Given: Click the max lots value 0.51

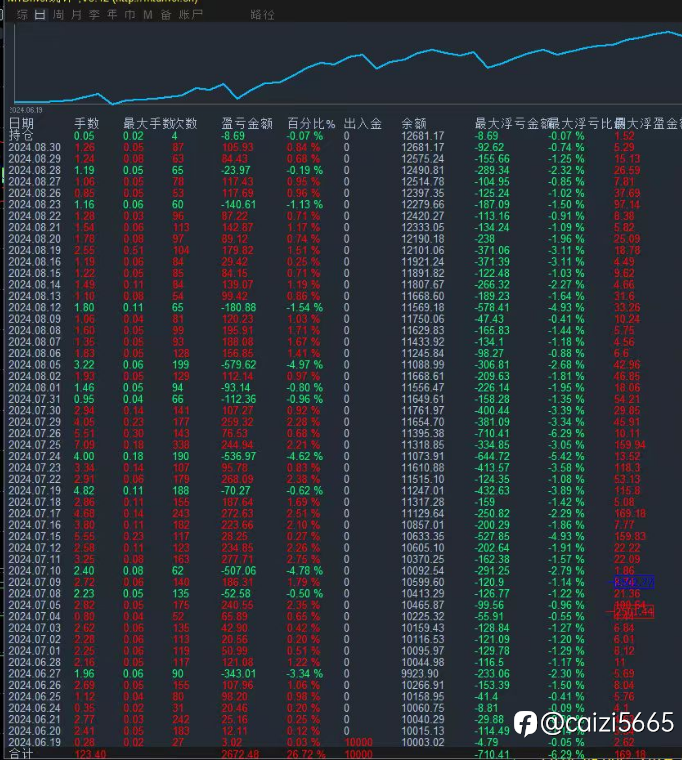Looking at the screenshot, I should [x=133, y=250].
